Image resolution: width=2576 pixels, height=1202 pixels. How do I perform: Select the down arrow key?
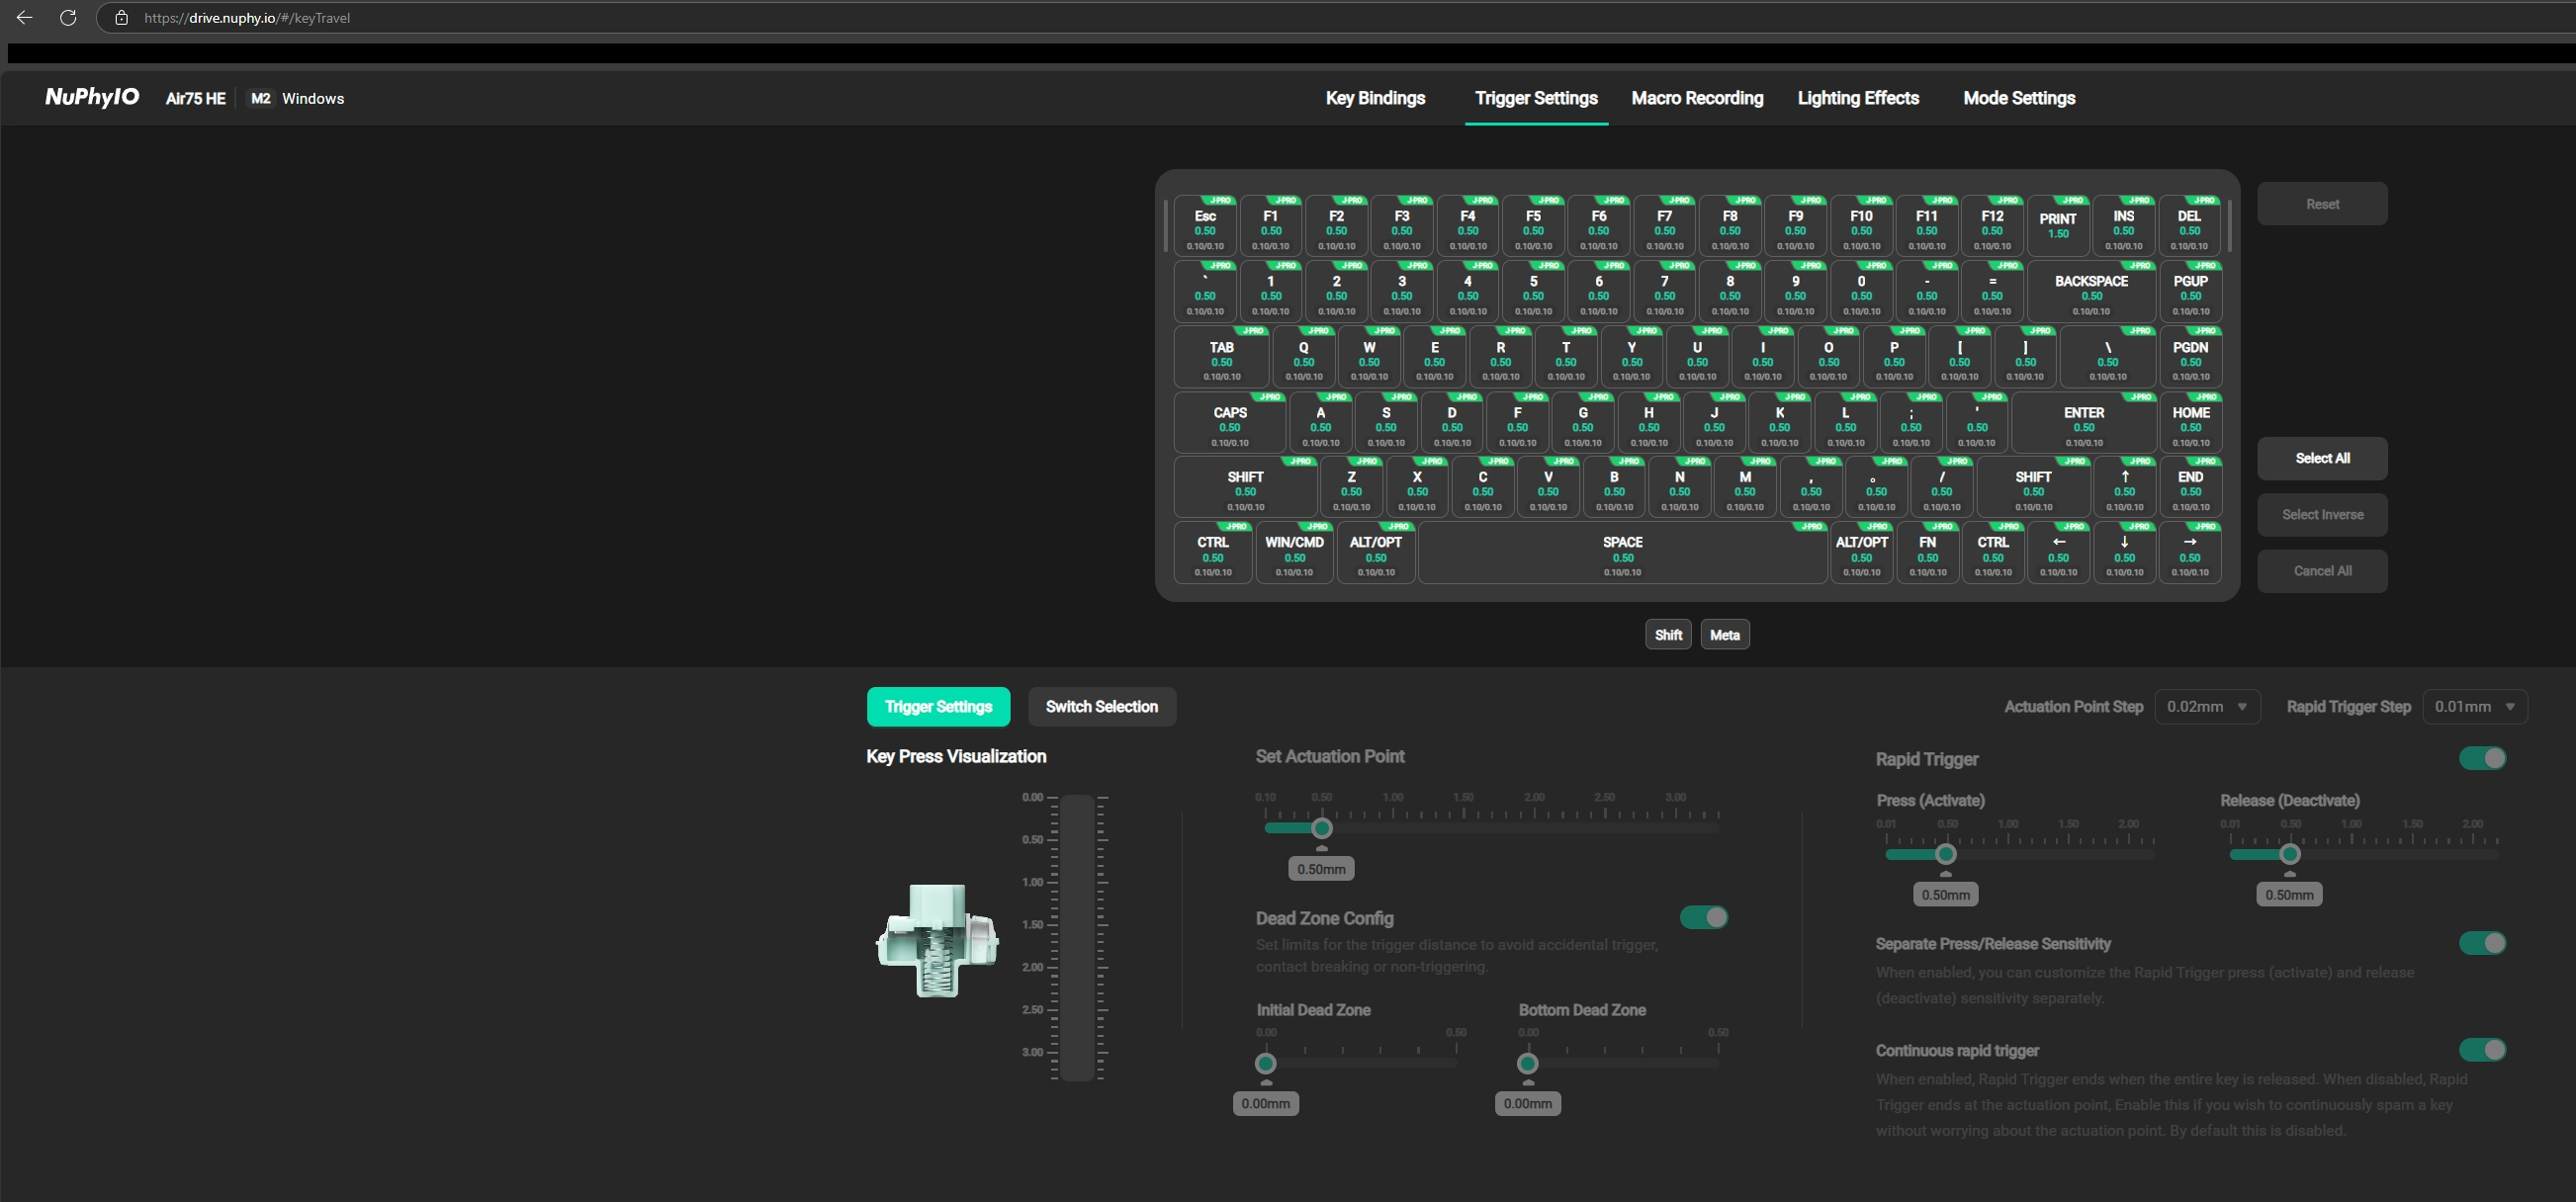tap(2124, 553)
